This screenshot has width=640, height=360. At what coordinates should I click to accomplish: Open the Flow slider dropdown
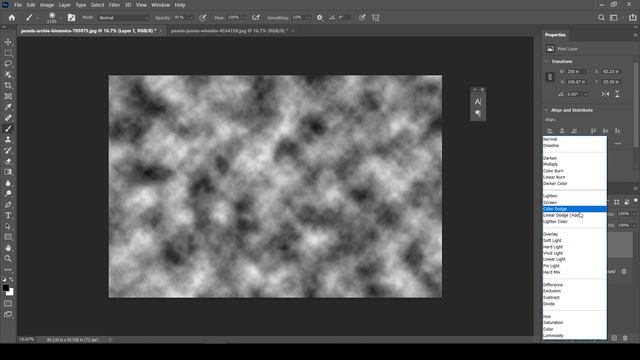pyautogui.click(x=244, y=18)
